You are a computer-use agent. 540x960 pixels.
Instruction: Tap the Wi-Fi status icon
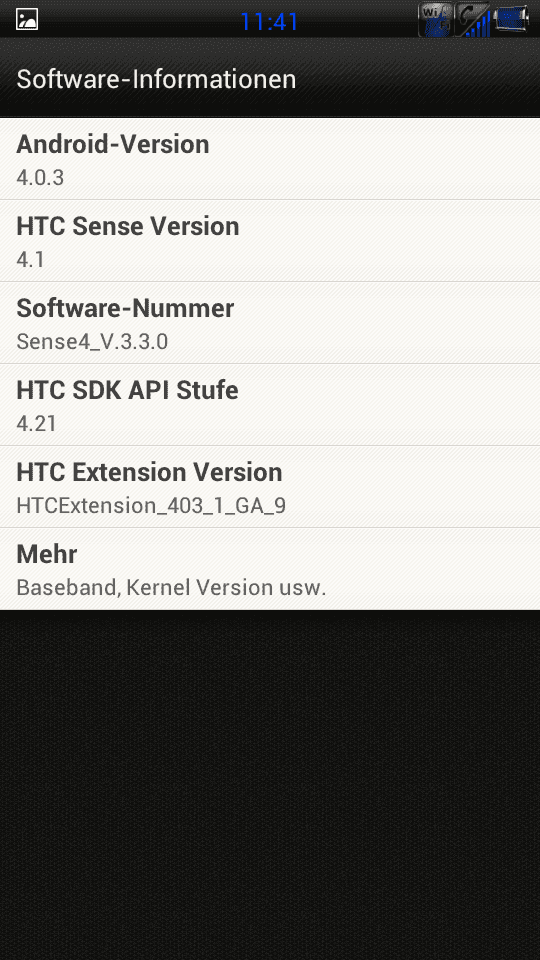click(435, 20)
